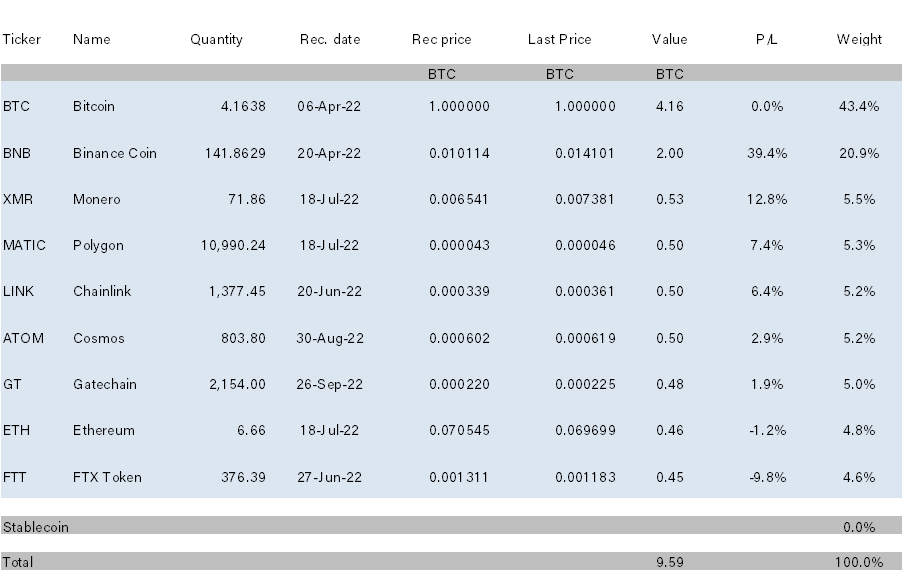Screen dimensions: 903x571
Task: Click P/L value -1.2%
Action: 767,430
